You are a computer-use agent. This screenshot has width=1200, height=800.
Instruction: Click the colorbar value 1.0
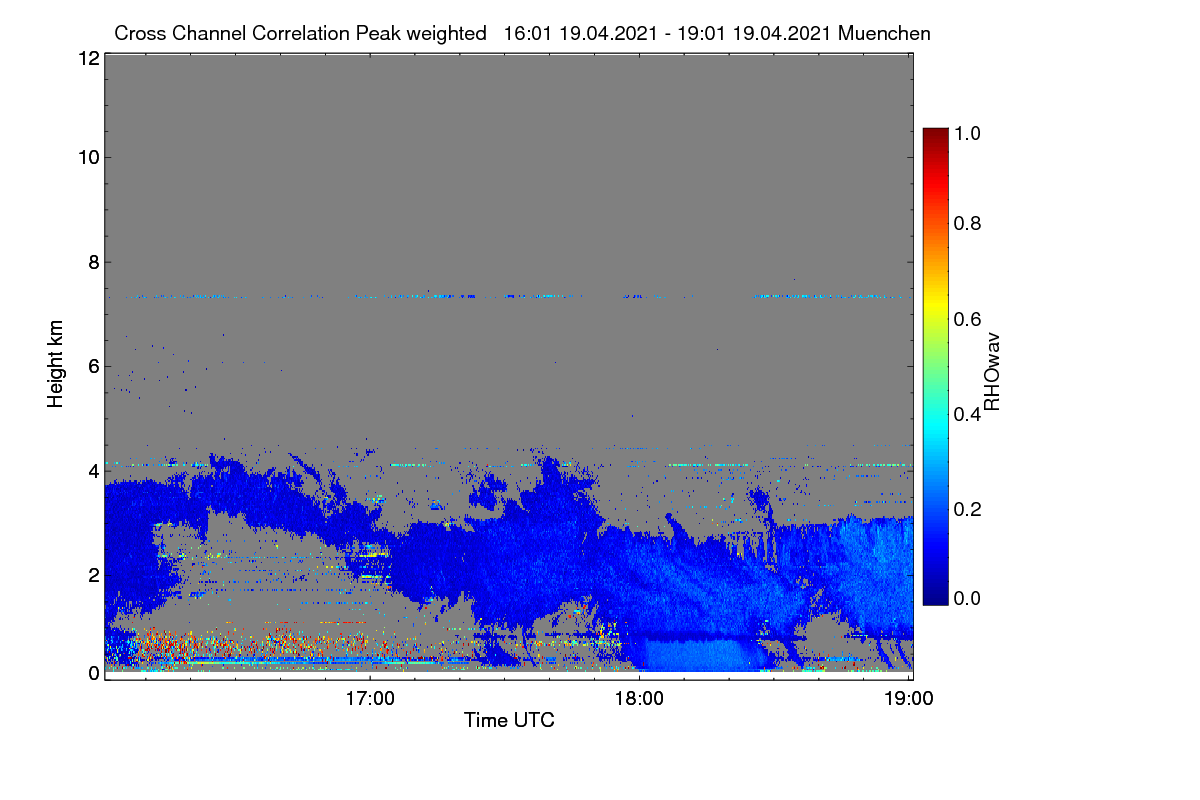point(966,131)
